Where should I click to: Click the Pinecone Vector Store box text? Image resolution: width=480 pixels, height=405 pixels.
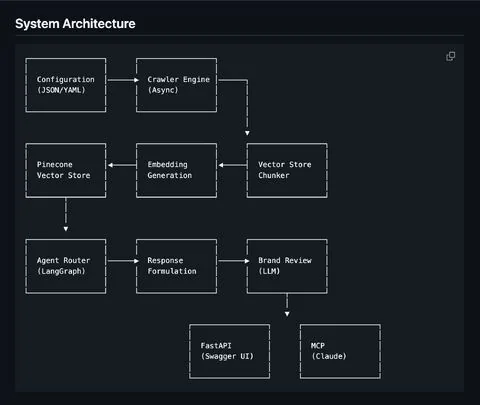coord(63,170)
